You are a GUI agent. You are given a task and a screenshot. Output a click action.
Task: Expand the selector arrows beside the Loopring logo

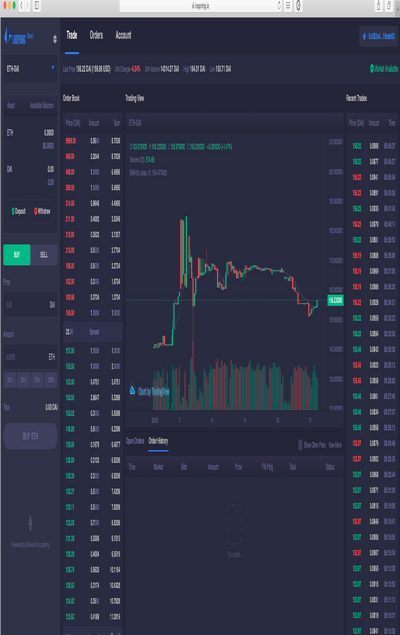(x=55, y=39)
